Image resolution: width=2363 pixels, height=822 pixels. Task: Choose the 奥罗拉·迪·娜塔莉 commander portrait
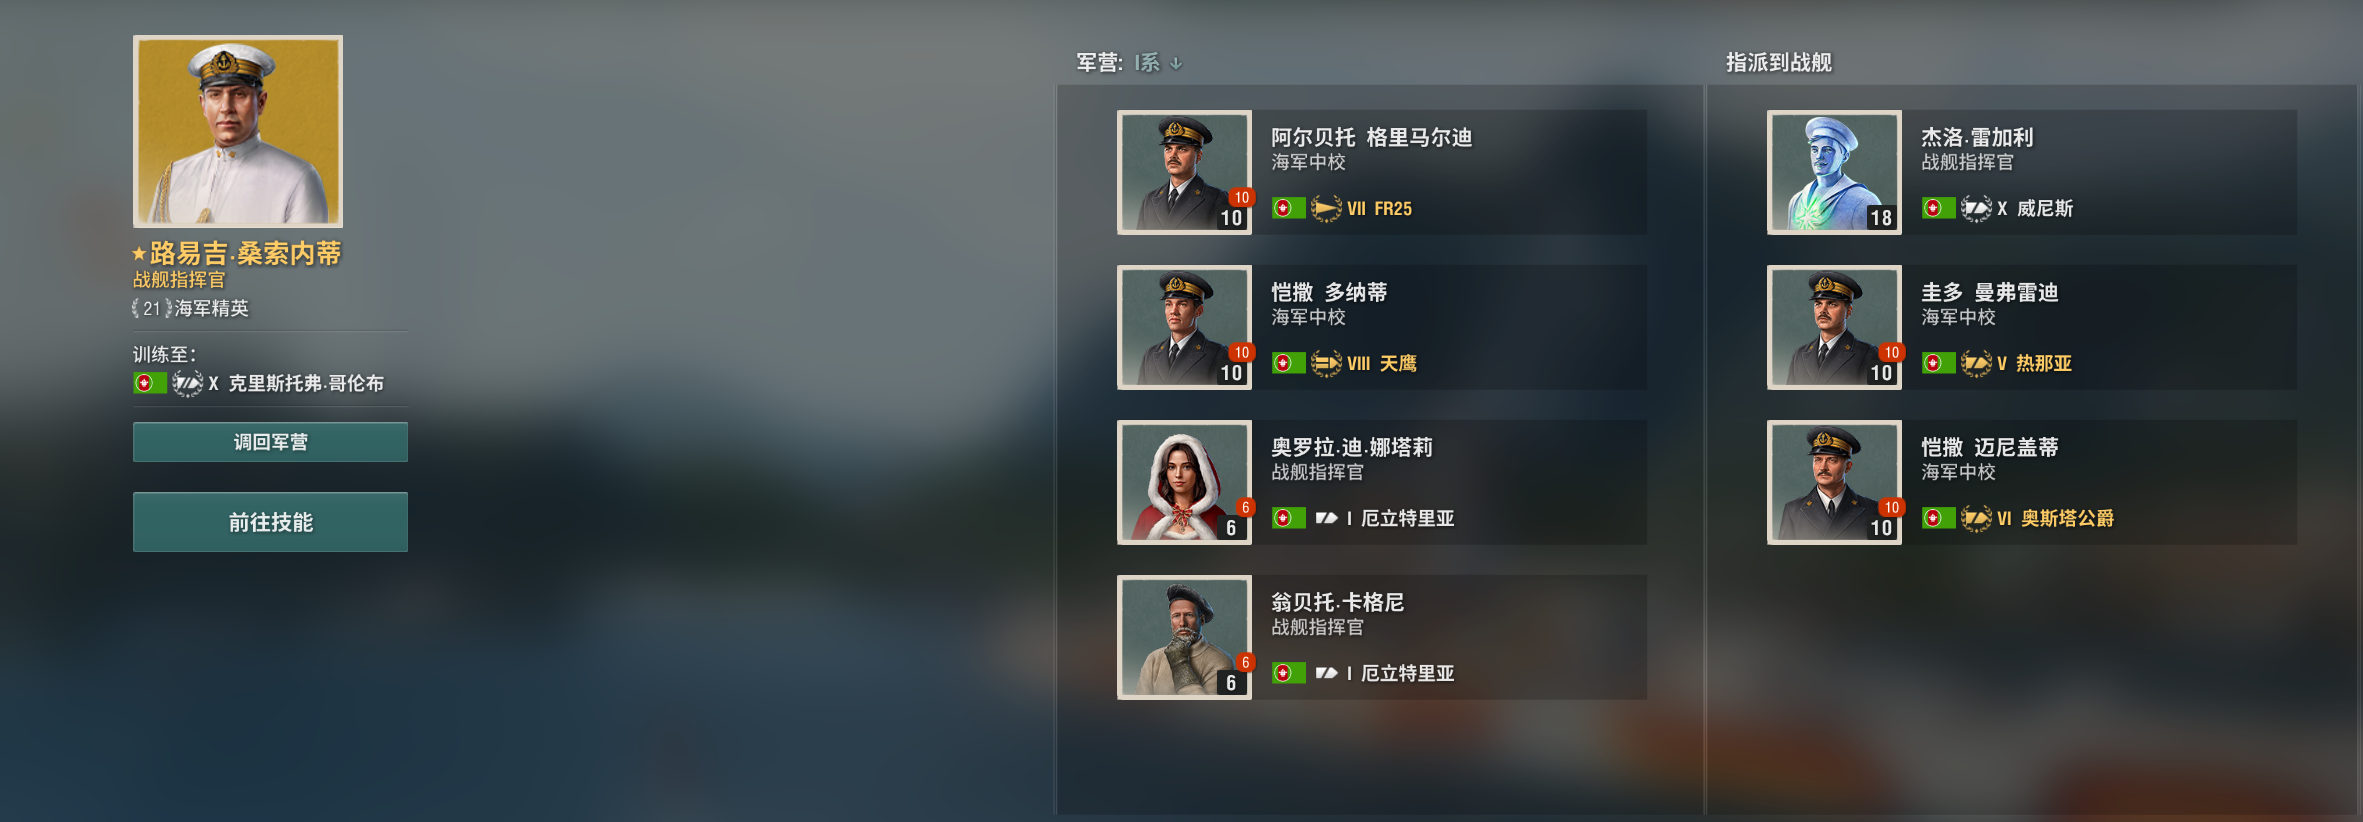(1184, 482)
